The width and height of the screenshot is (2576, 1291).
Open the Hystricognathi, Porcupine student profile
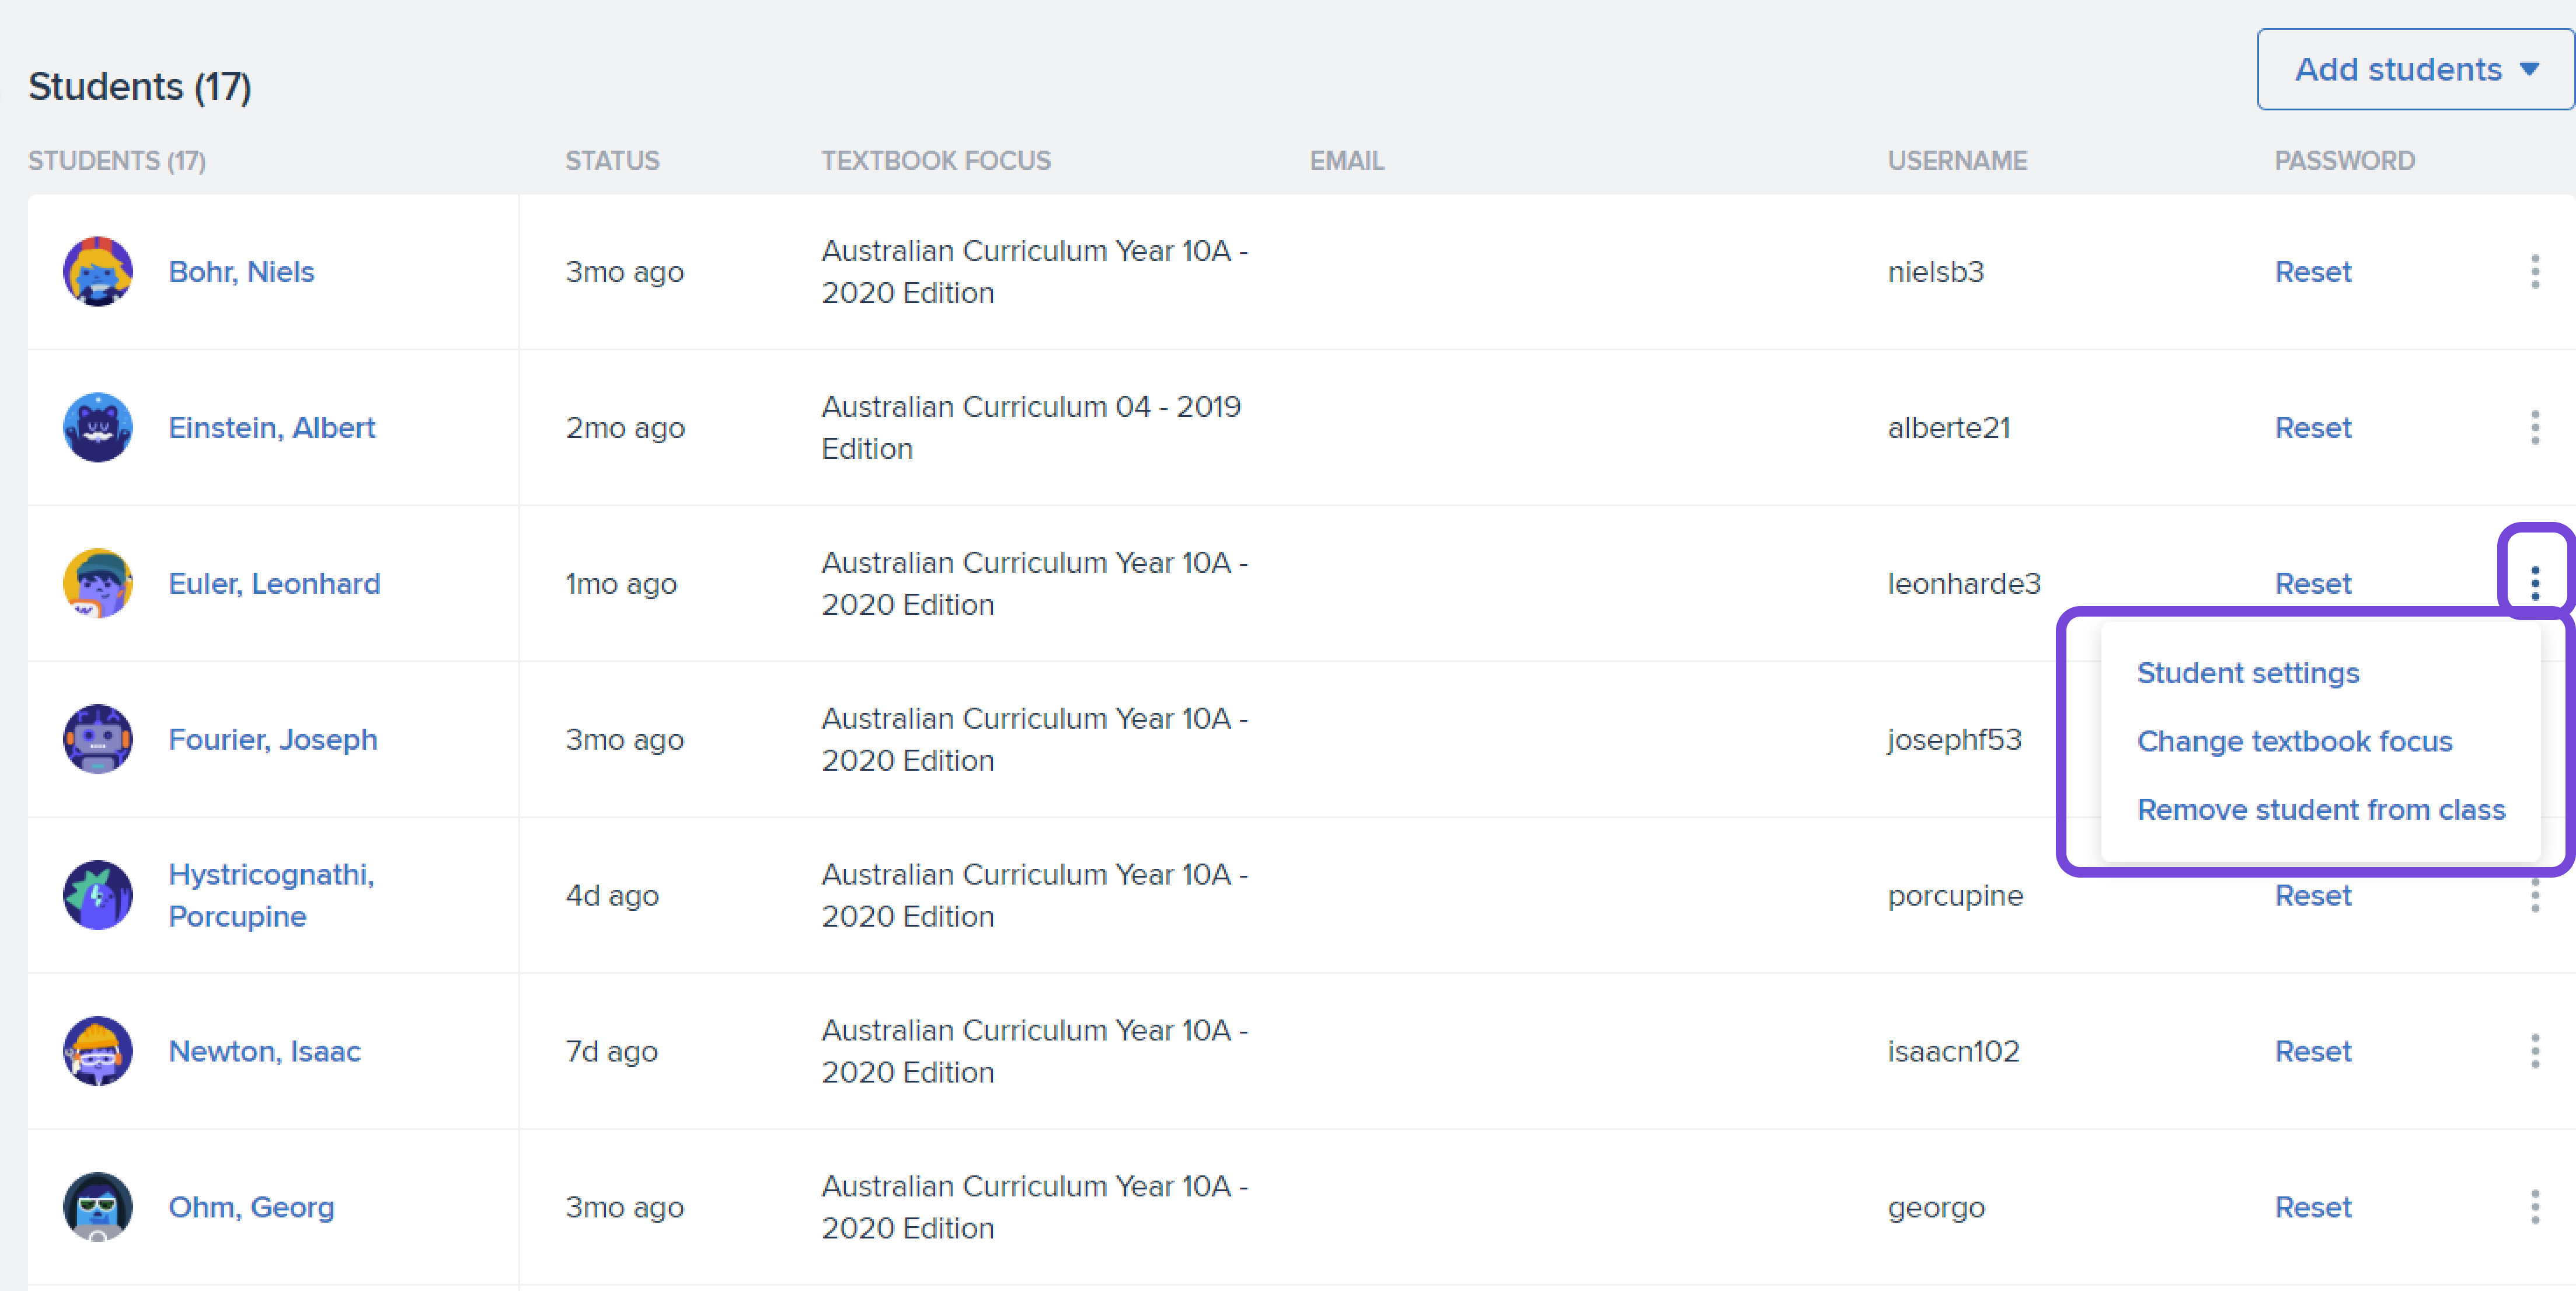(271, 895)
